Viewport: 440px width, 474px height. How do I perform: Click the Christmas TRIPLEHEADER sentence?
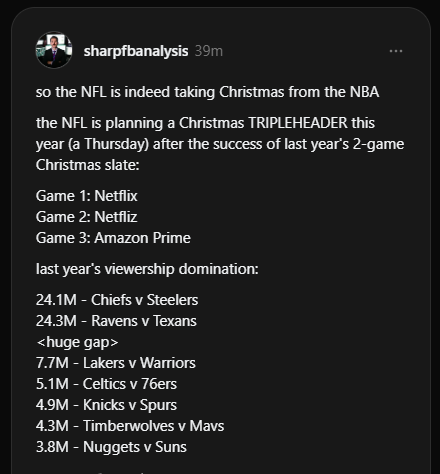point(220,144)
